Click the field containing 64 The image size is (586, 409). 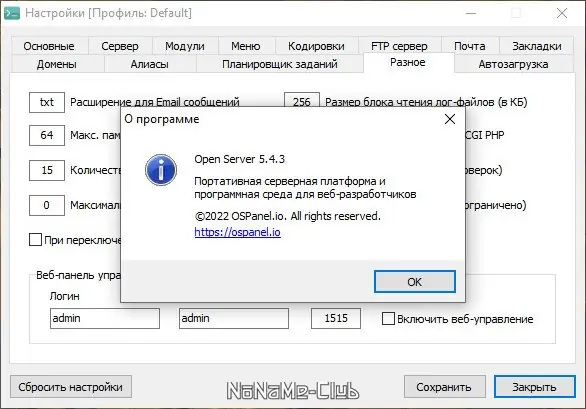point(47,135)
